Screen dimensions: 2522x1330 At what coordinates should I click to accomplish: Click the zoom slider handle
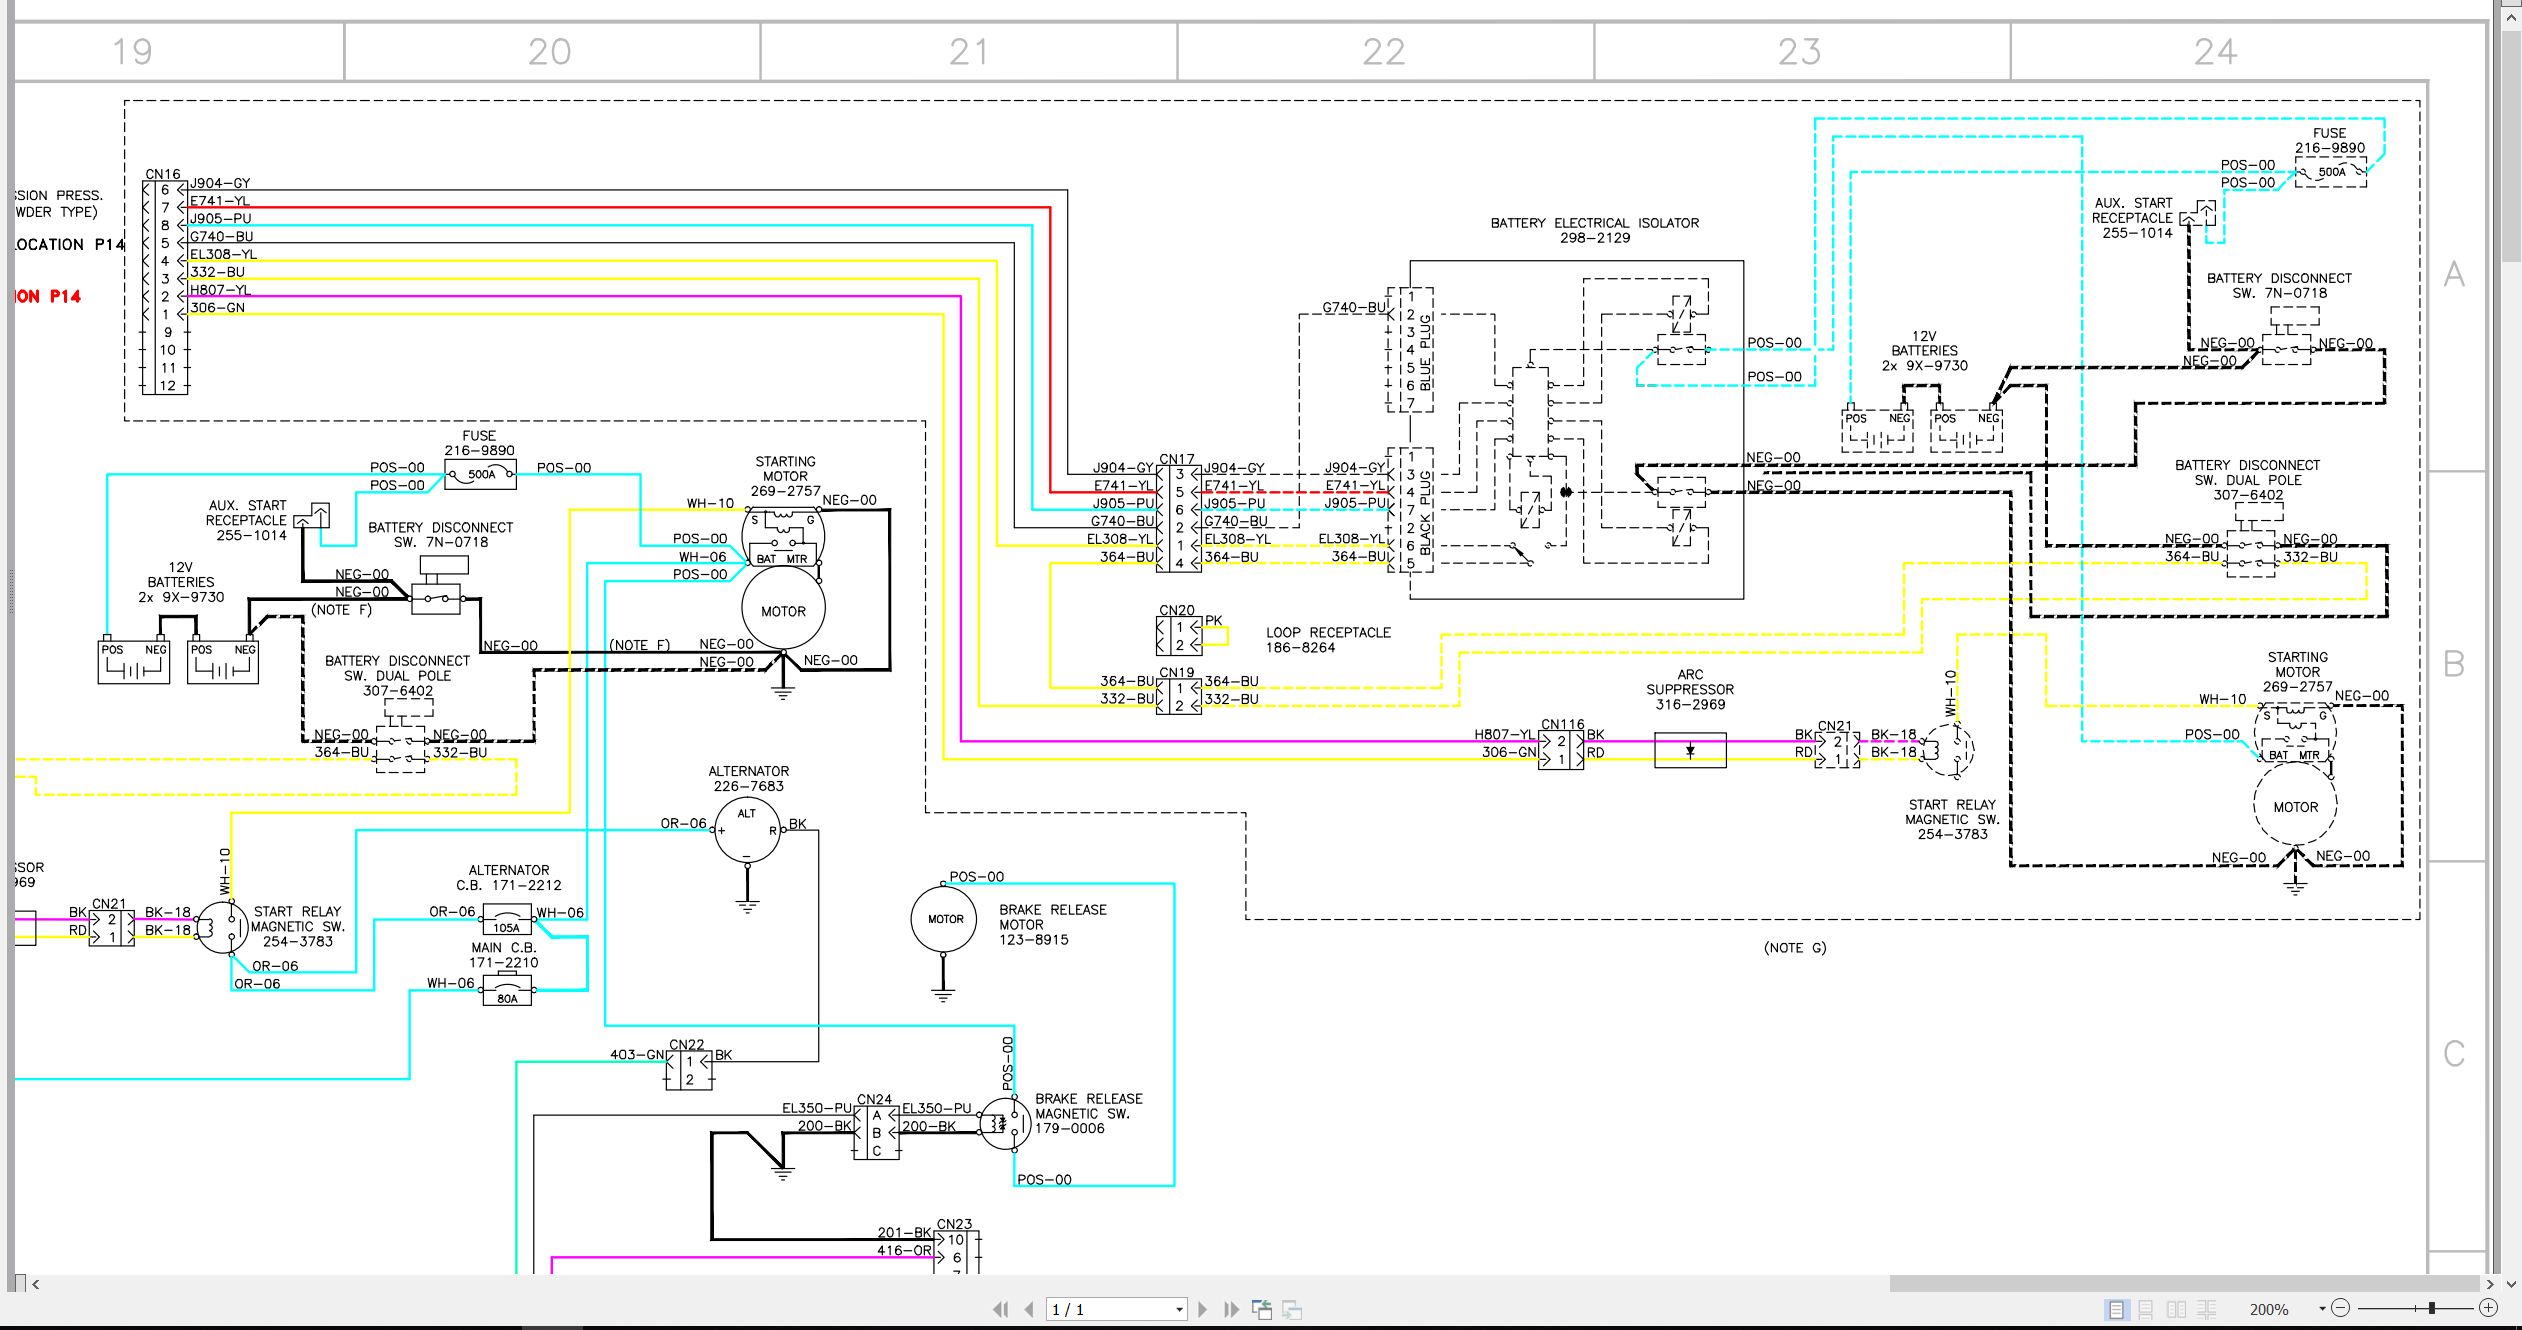pyautogui.click(x=2431, y=1308)
